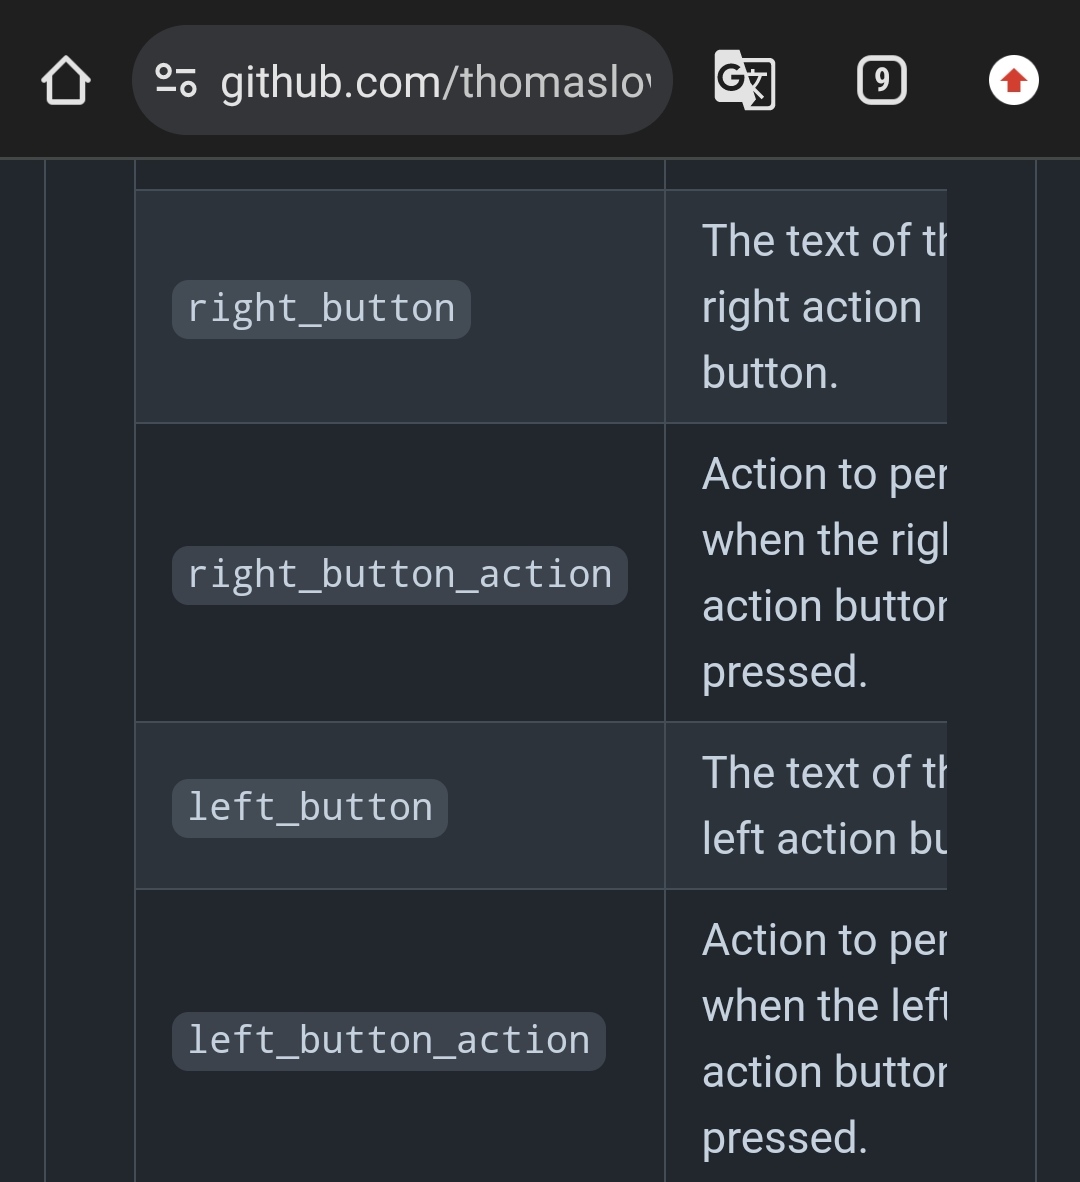
Task: Open site settings icon in address bar
Action: pos(176,80)
